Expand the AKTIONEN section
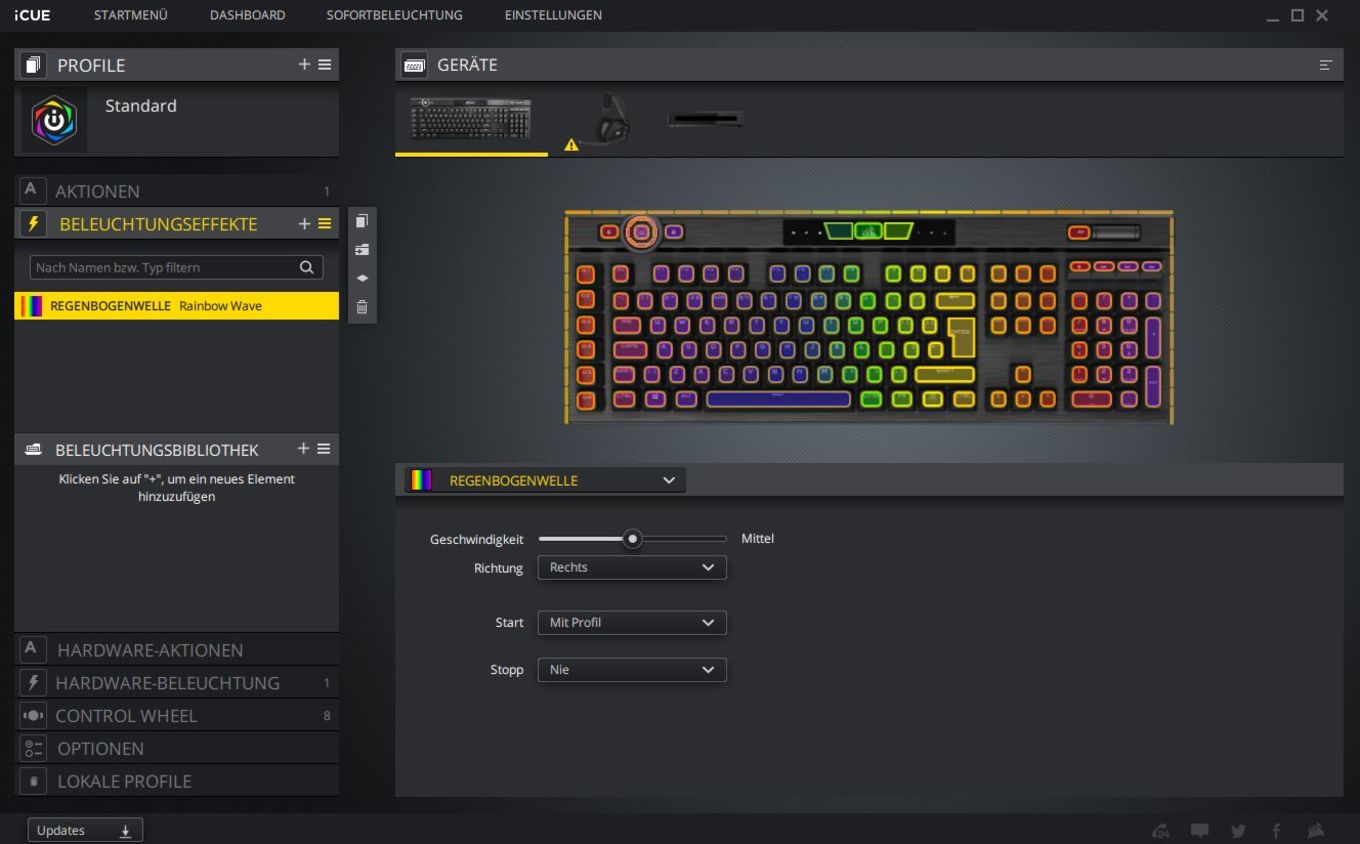 (177, 190)
